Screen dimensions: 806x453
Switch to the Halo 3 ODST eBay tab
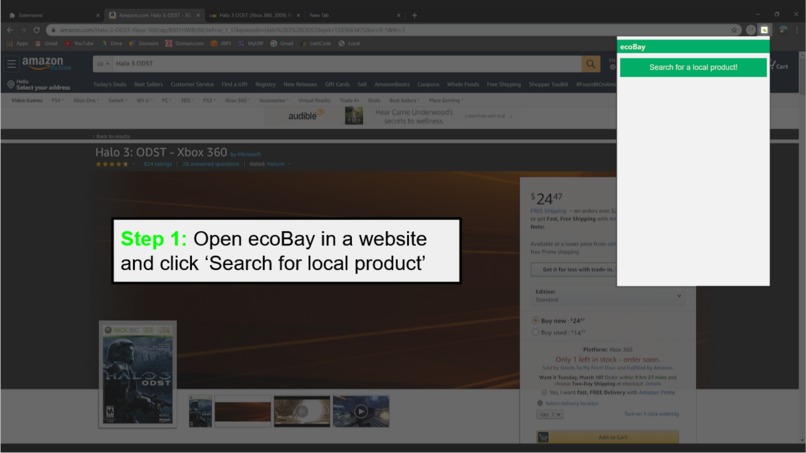[x=255, y=15]
